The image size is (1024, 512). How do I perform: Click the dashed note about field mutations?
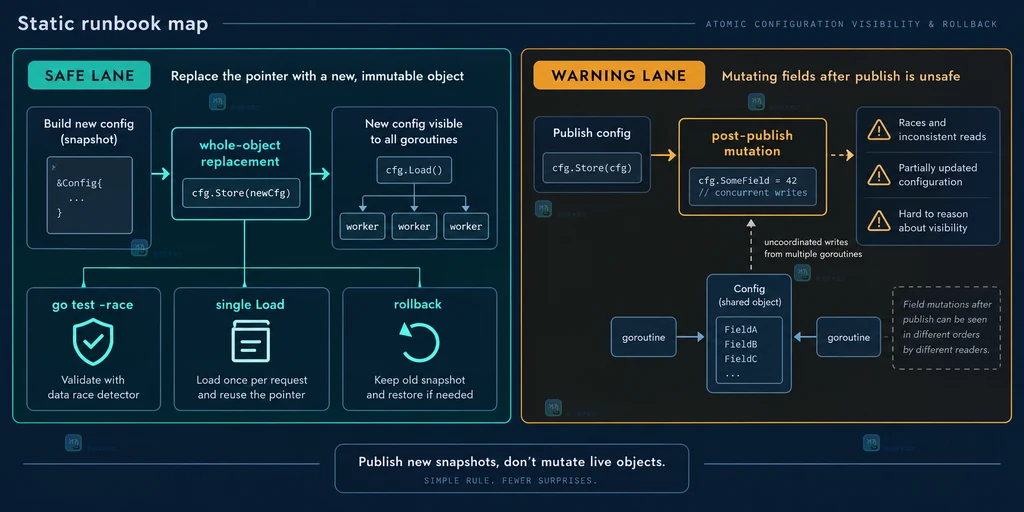[946, 328]
